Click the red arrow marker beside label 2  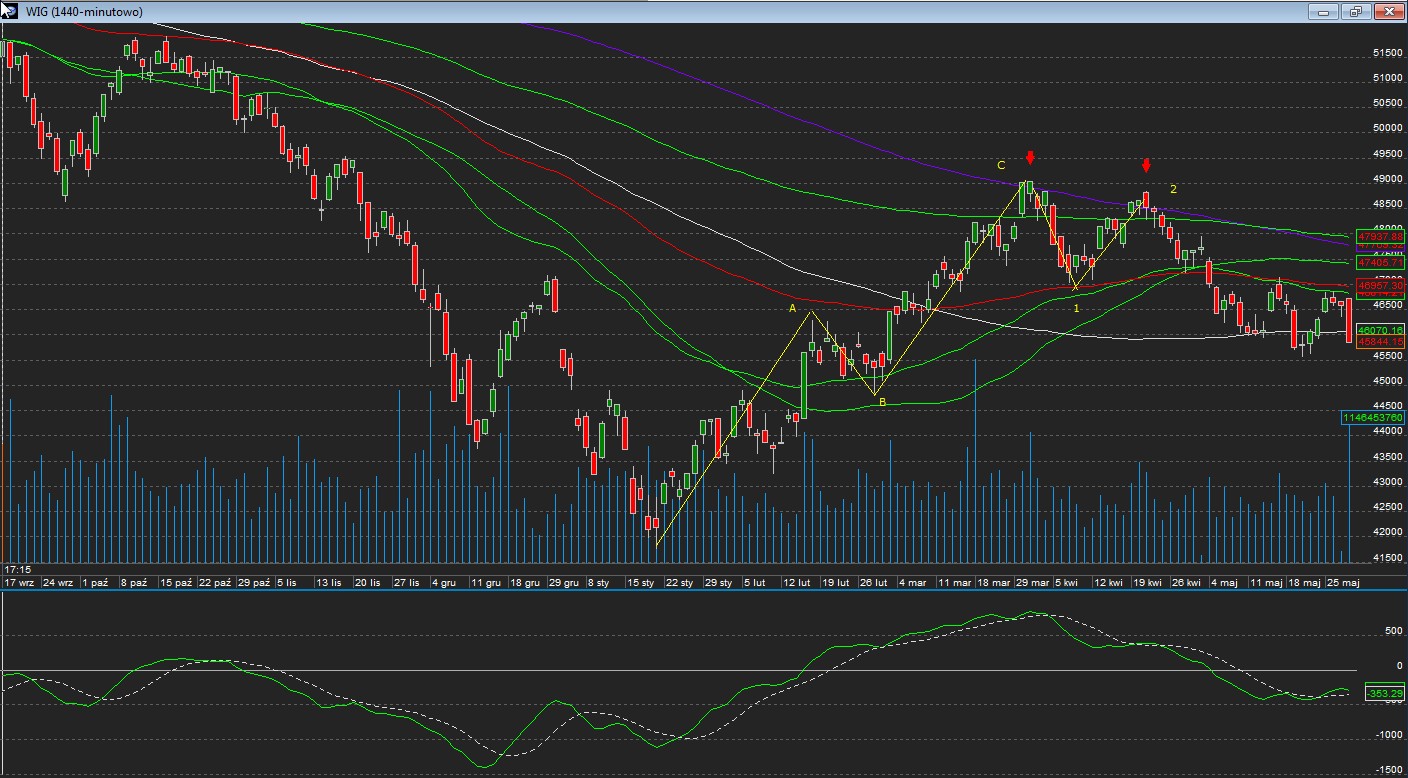tap(1147, 165)
